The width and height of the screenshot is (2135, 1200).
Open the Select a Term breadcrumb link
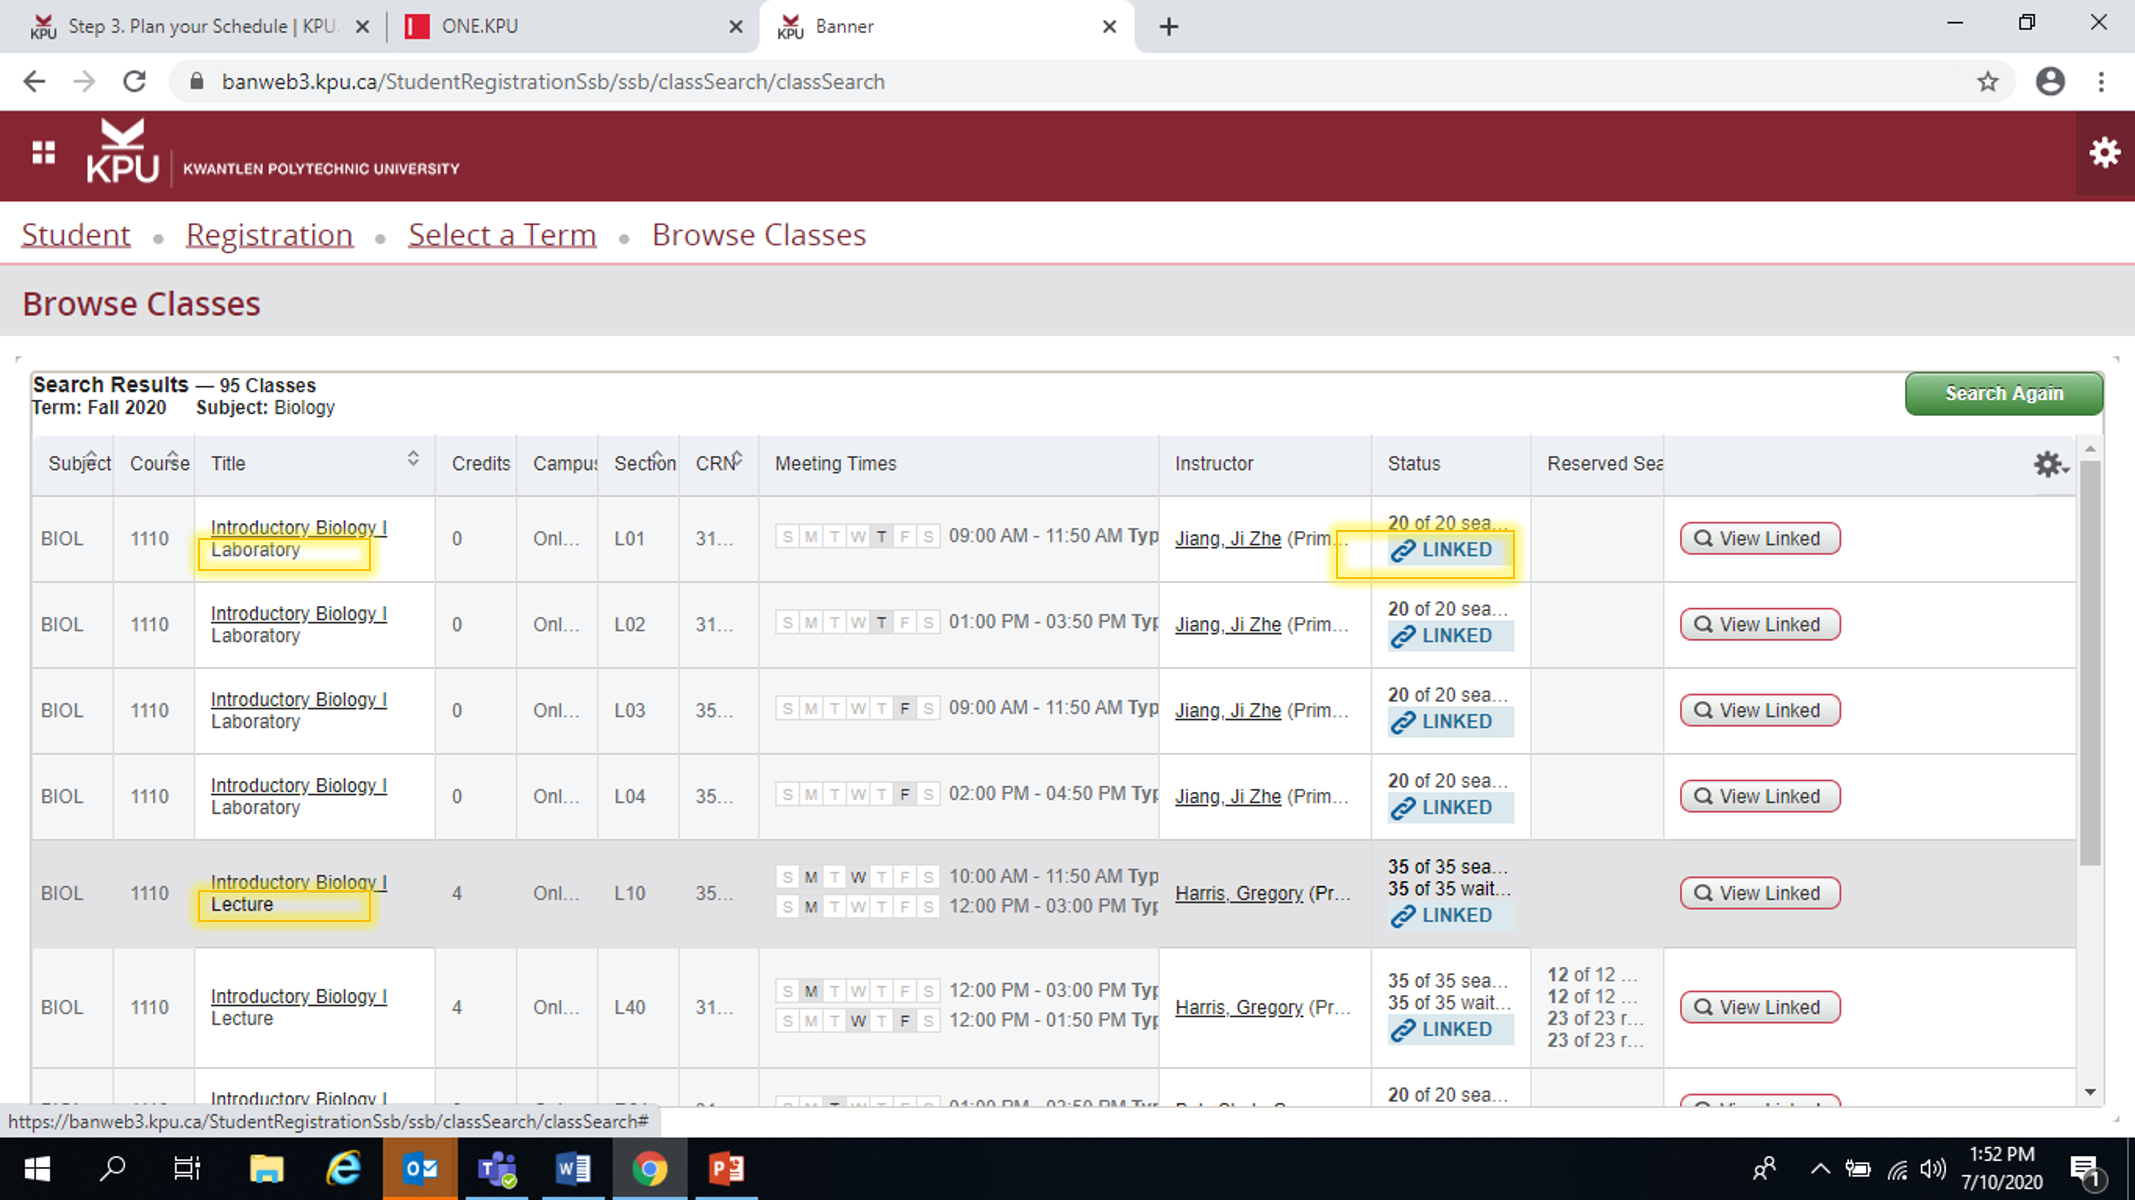502,235
